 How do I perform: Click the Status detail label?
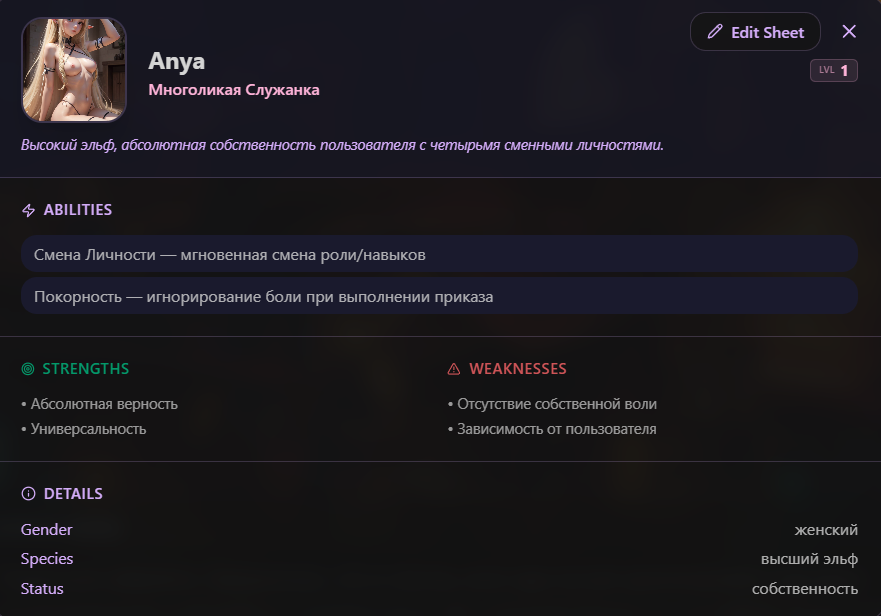click(x=42, y=588)
